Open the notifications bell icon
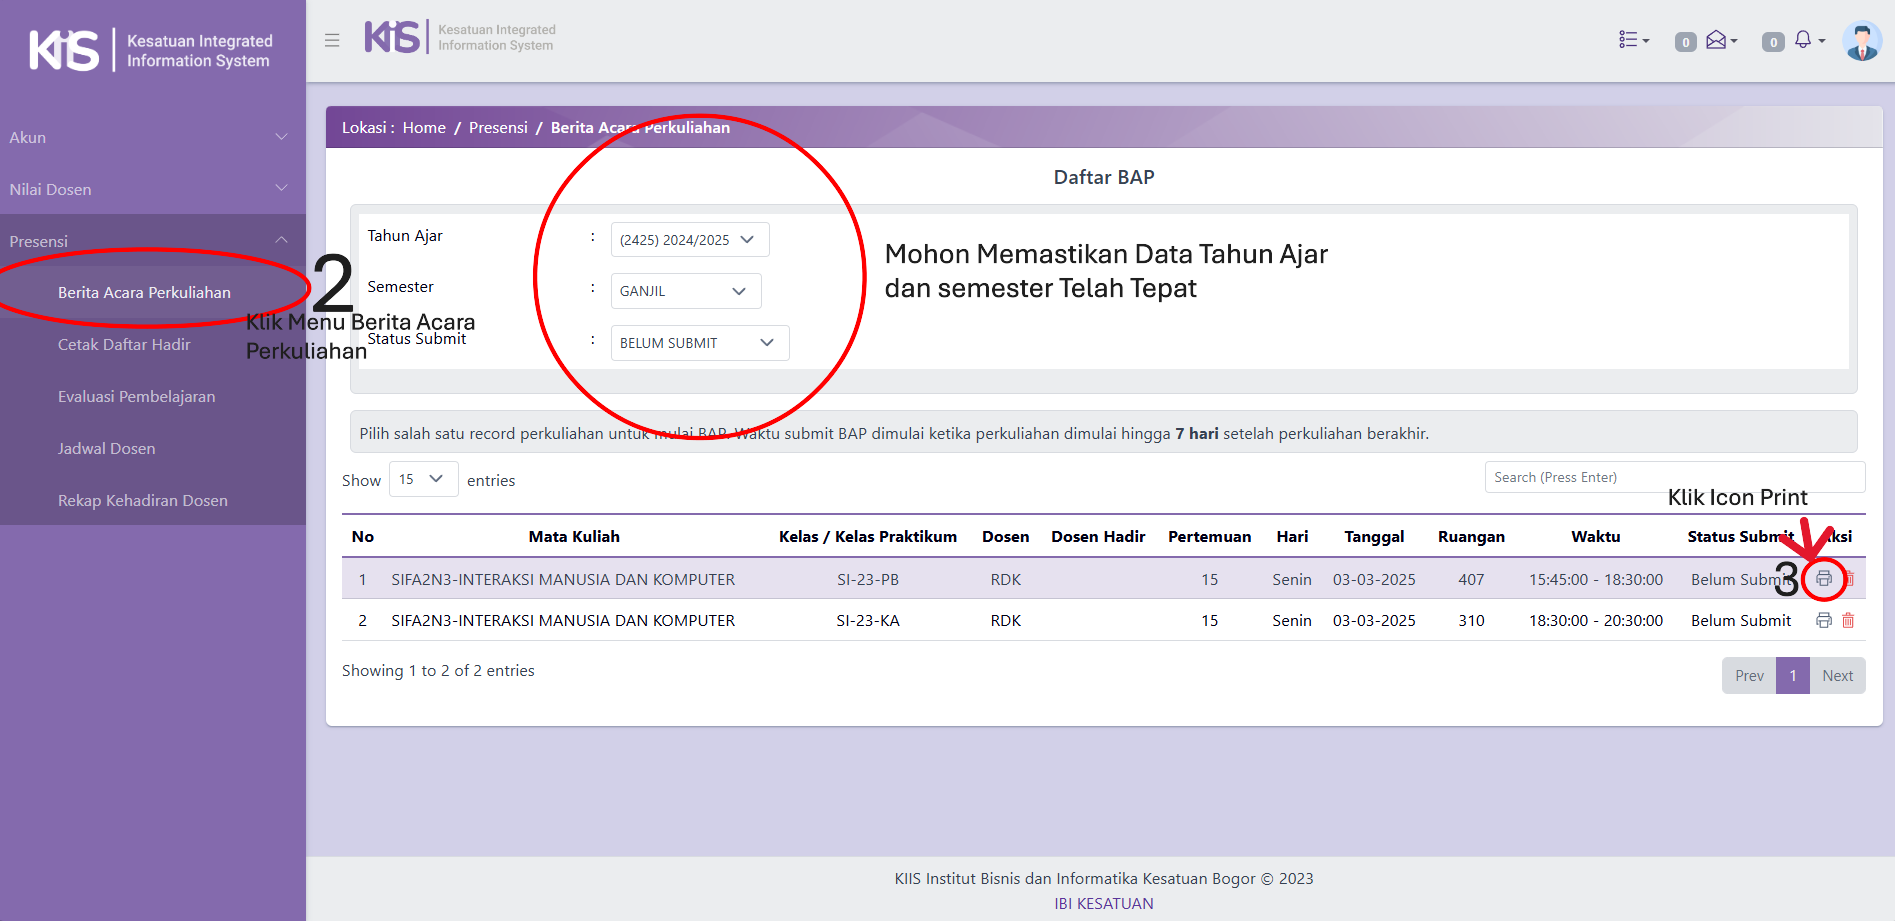The height and width of the screenshot is (921, 1895). click(1805, 40)
